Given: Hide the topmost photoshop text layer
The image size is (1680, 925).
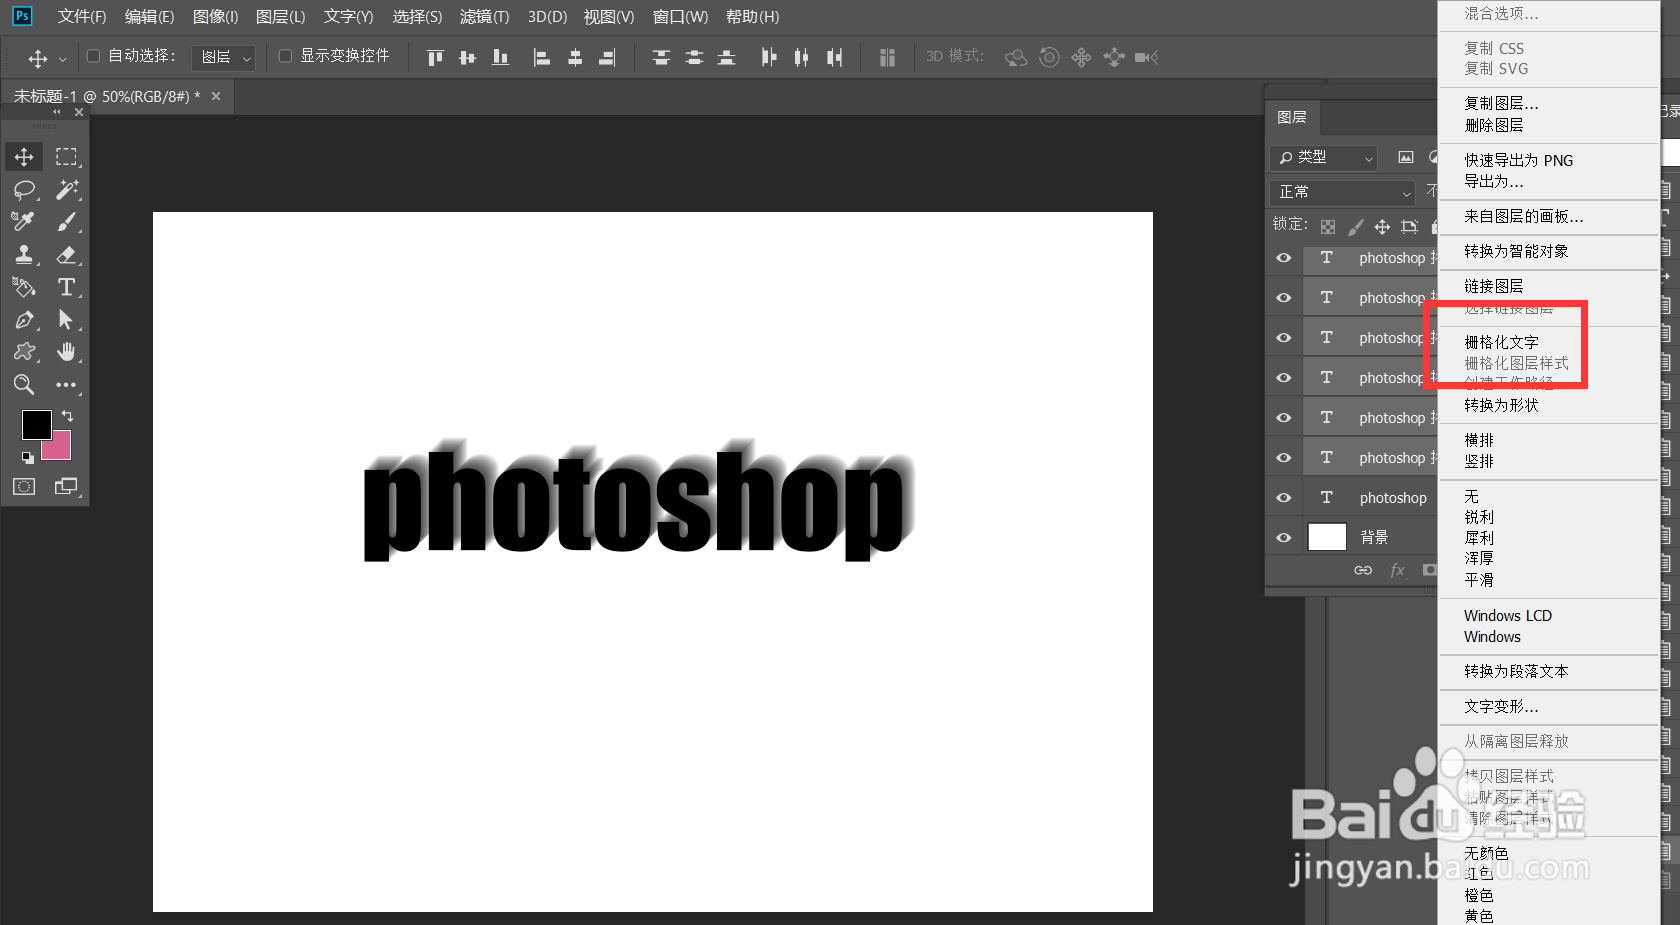Looking at the screenshot, I should [x=1284, y=258].
